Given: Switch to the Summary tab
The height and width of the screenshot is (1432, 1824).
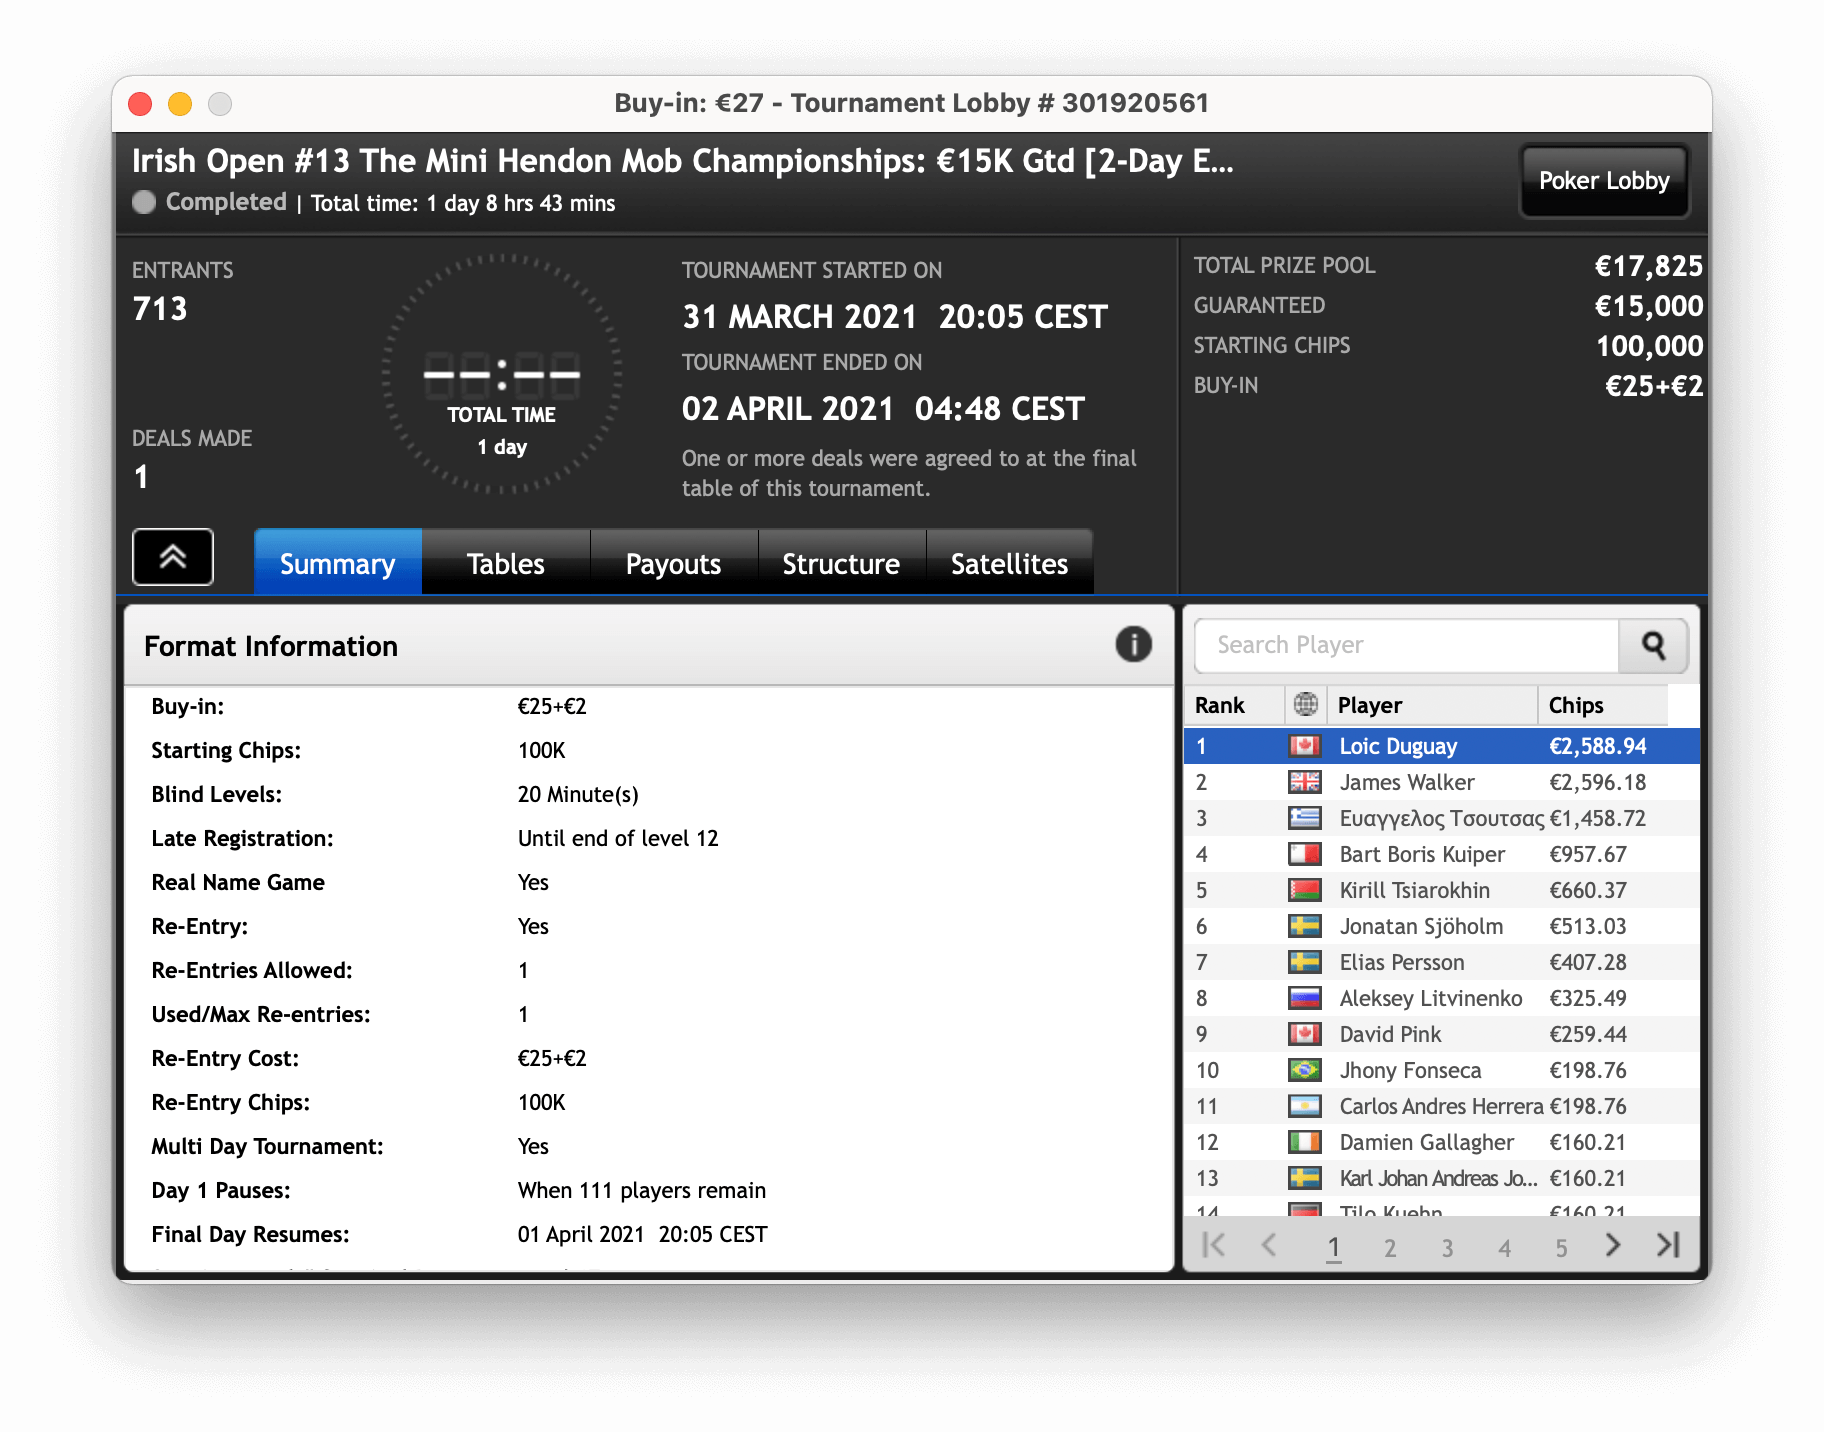Looking at the screenshot, I should pyautogui.click(x=338, y=563).
